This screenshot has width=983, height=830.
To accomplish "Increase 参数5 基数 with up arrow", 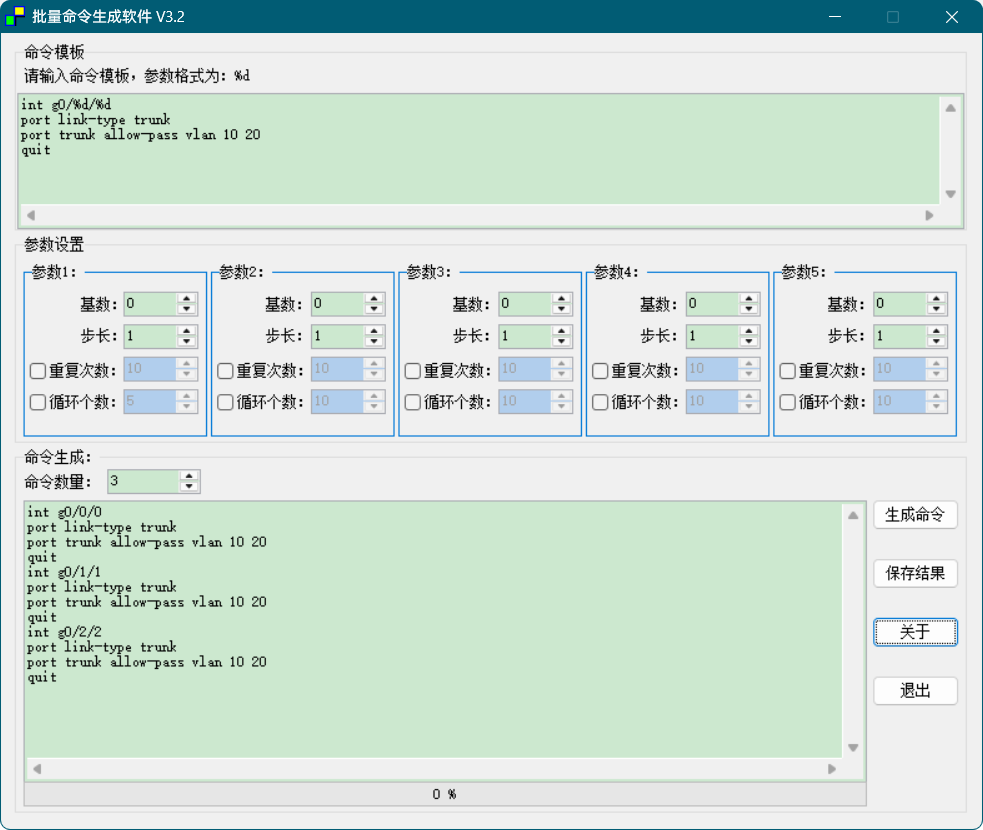I will [x=936, y=299].
